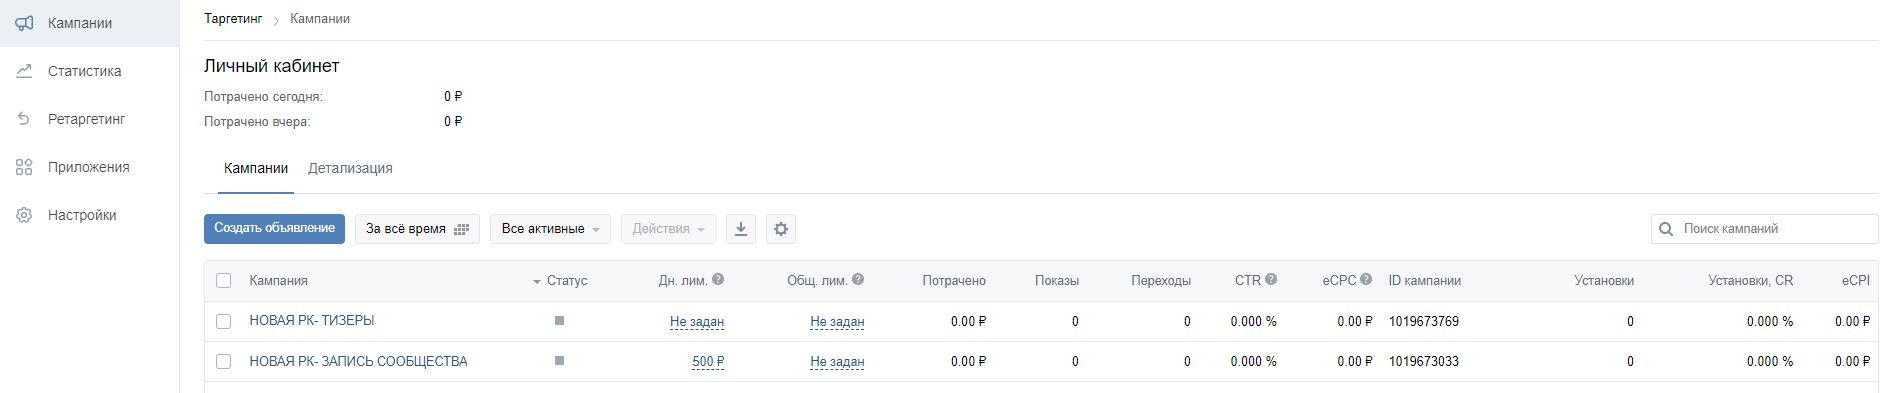The height and width of the screenshot is (393, 1902).
Task: Open the Настройки gear icon in sidebar
Action: [x=25, y=215]
